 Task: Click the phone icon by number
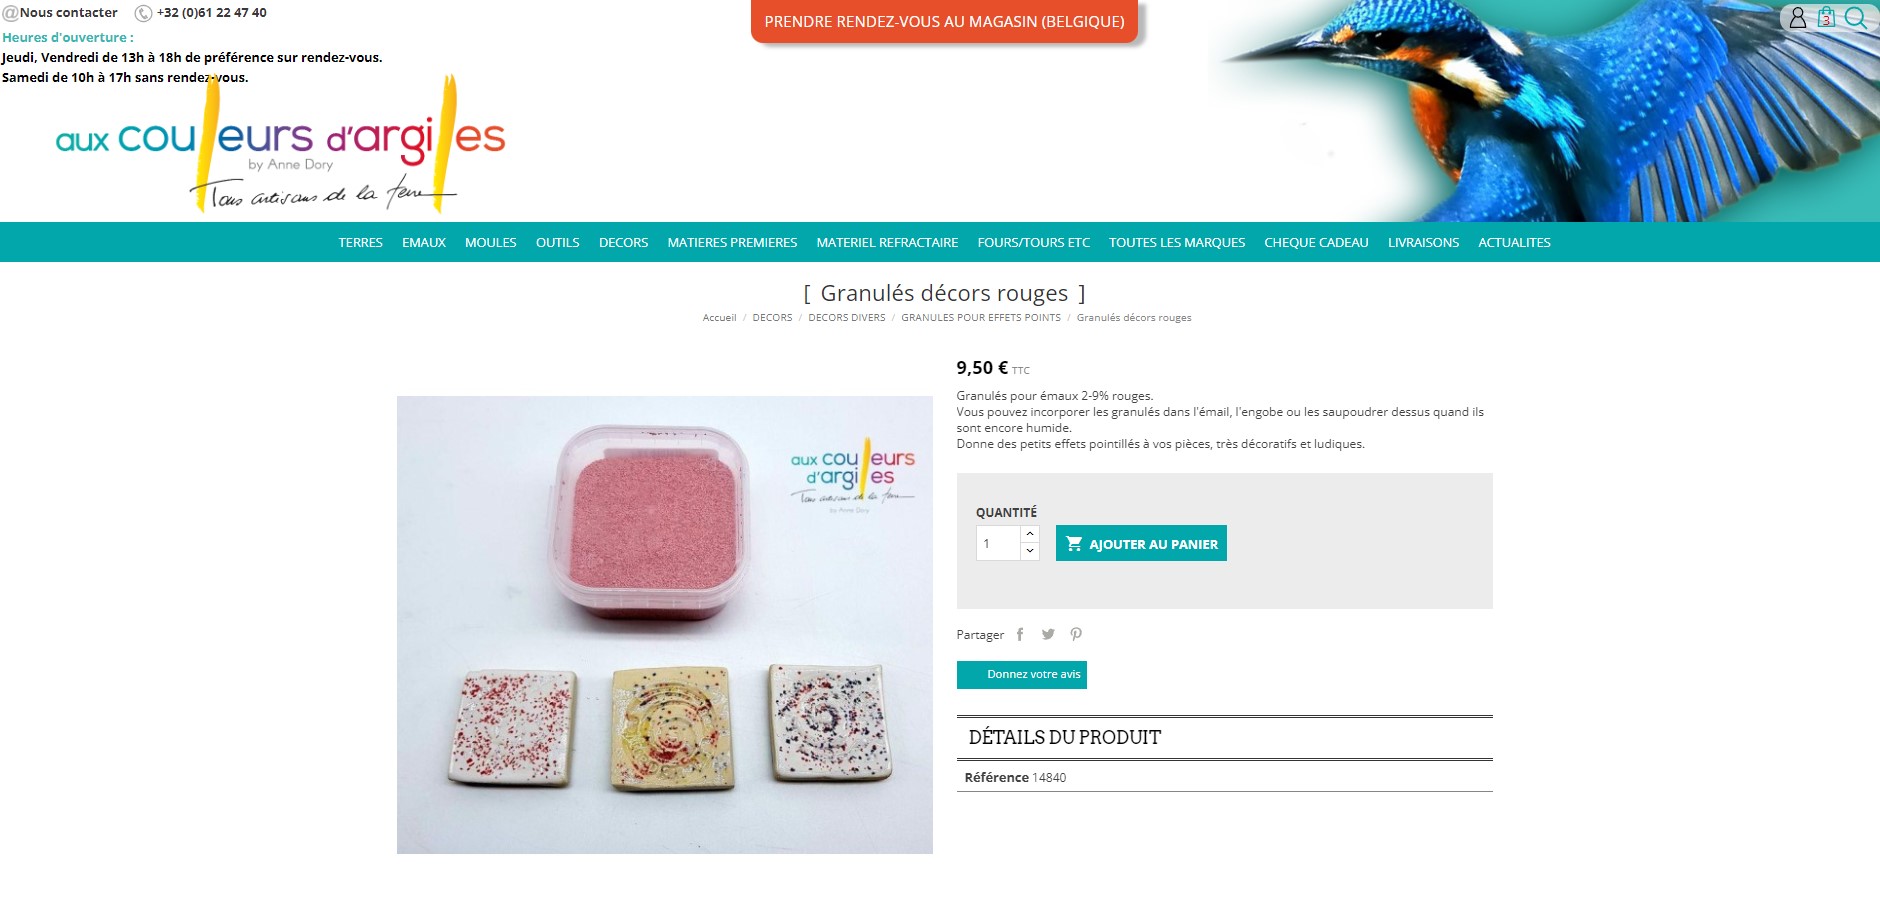(x=144, y=13)
